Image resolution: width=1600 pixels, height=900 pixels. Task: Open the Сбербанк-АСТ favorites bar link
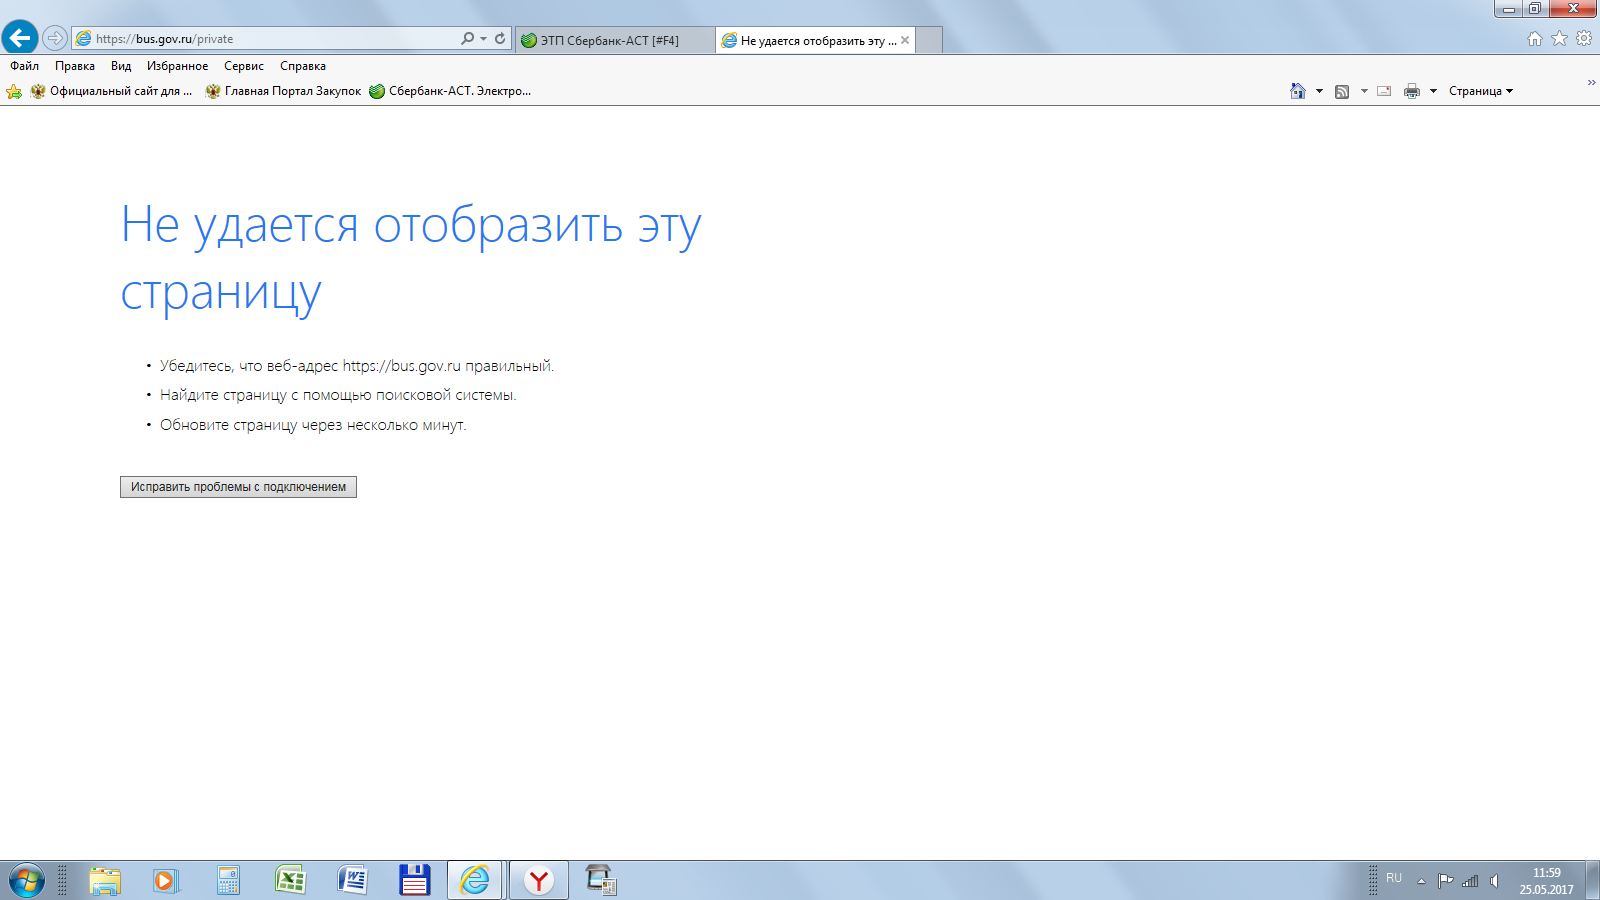click(450, 91)
